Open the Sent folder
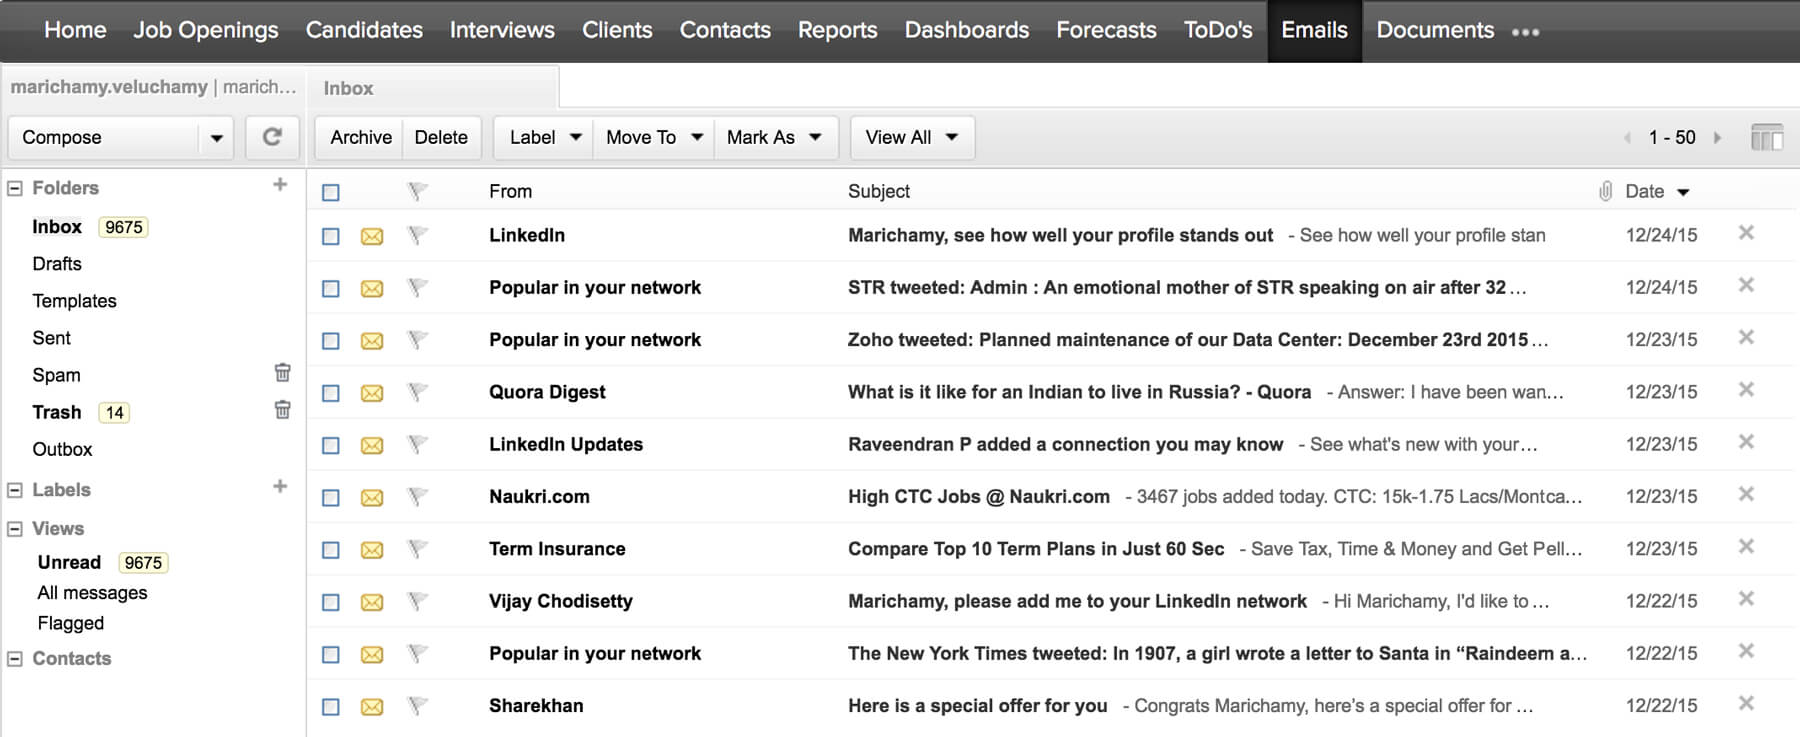Viewport: 1800px width, 737px height. 51,338
